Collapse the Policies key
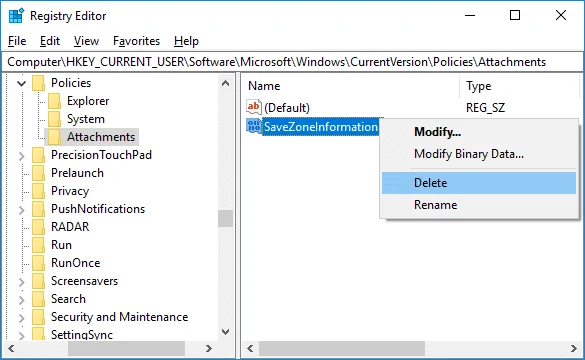585x360 pixels. (22, 83)
